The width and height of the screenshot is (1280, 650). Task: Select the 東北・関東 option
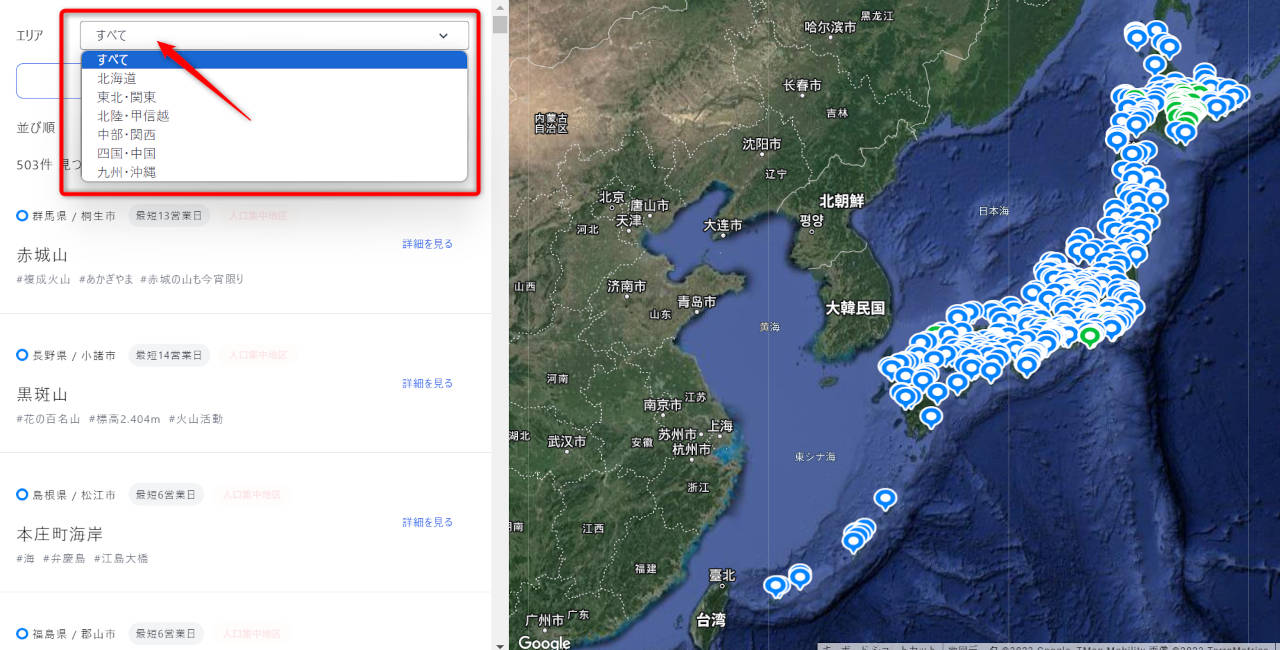[x=127, y=97]
